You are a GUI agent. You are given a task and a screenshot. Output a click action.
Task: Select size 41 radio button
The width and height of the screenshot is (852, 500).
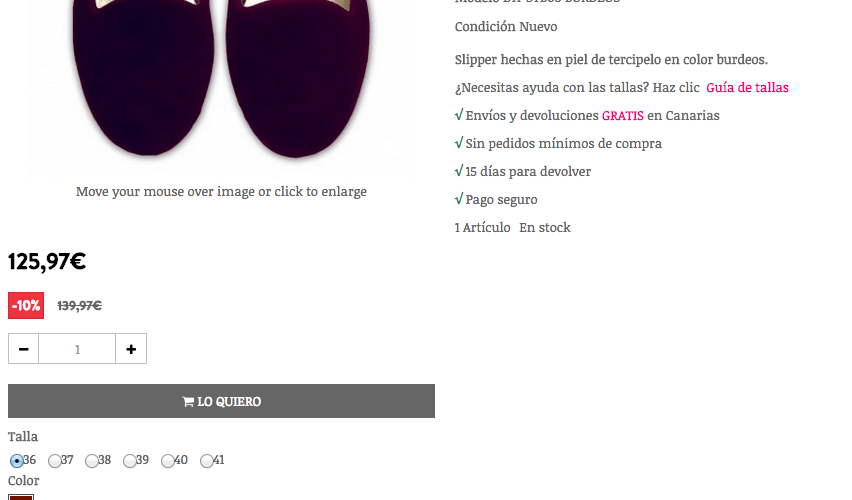point(206,461)
